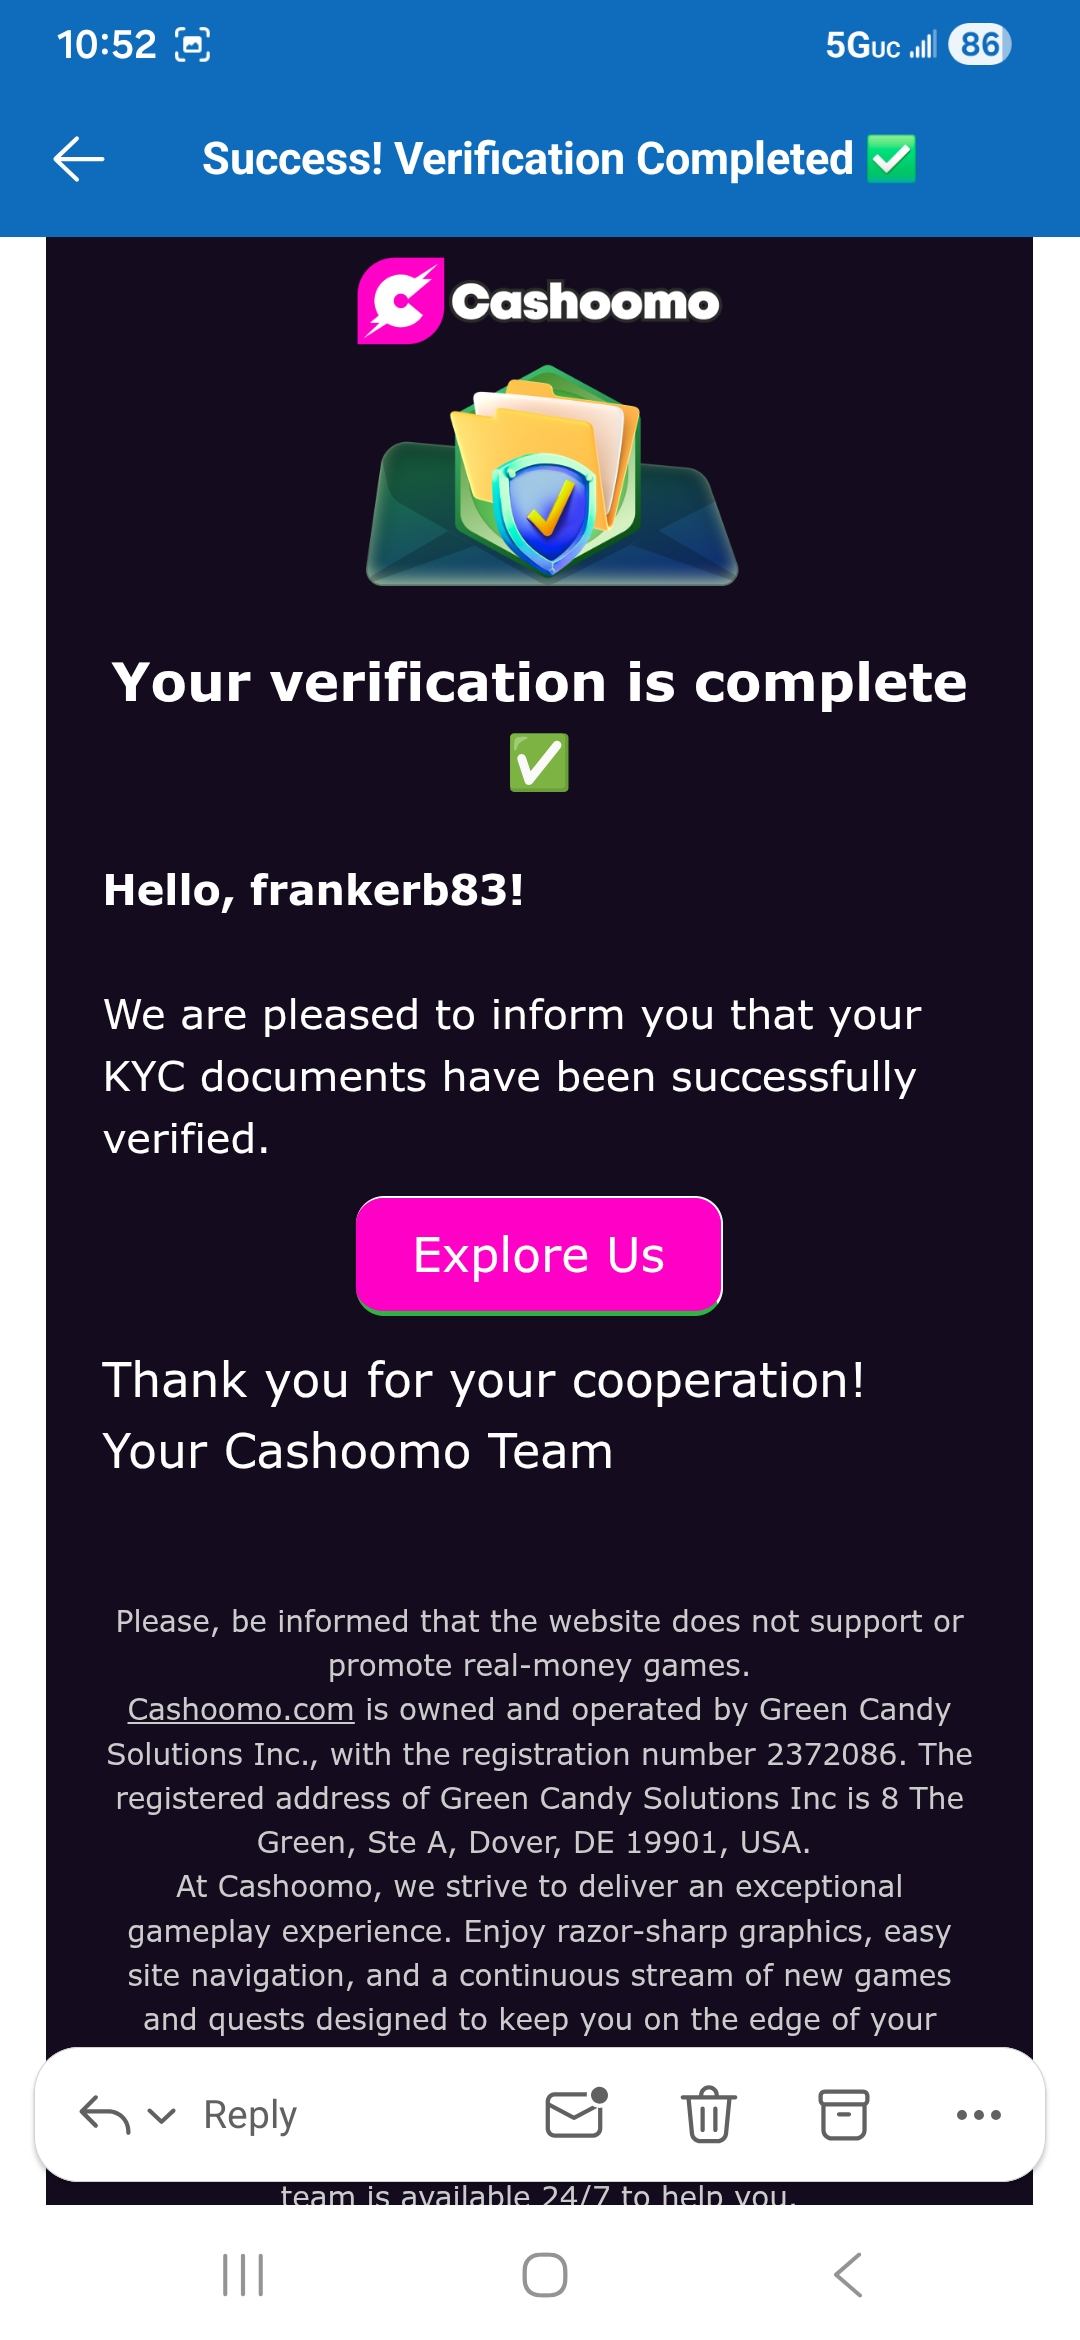1080x2340 pixels.
Task: Tap the verified folder shield illustration
Action: coord(551,477)
